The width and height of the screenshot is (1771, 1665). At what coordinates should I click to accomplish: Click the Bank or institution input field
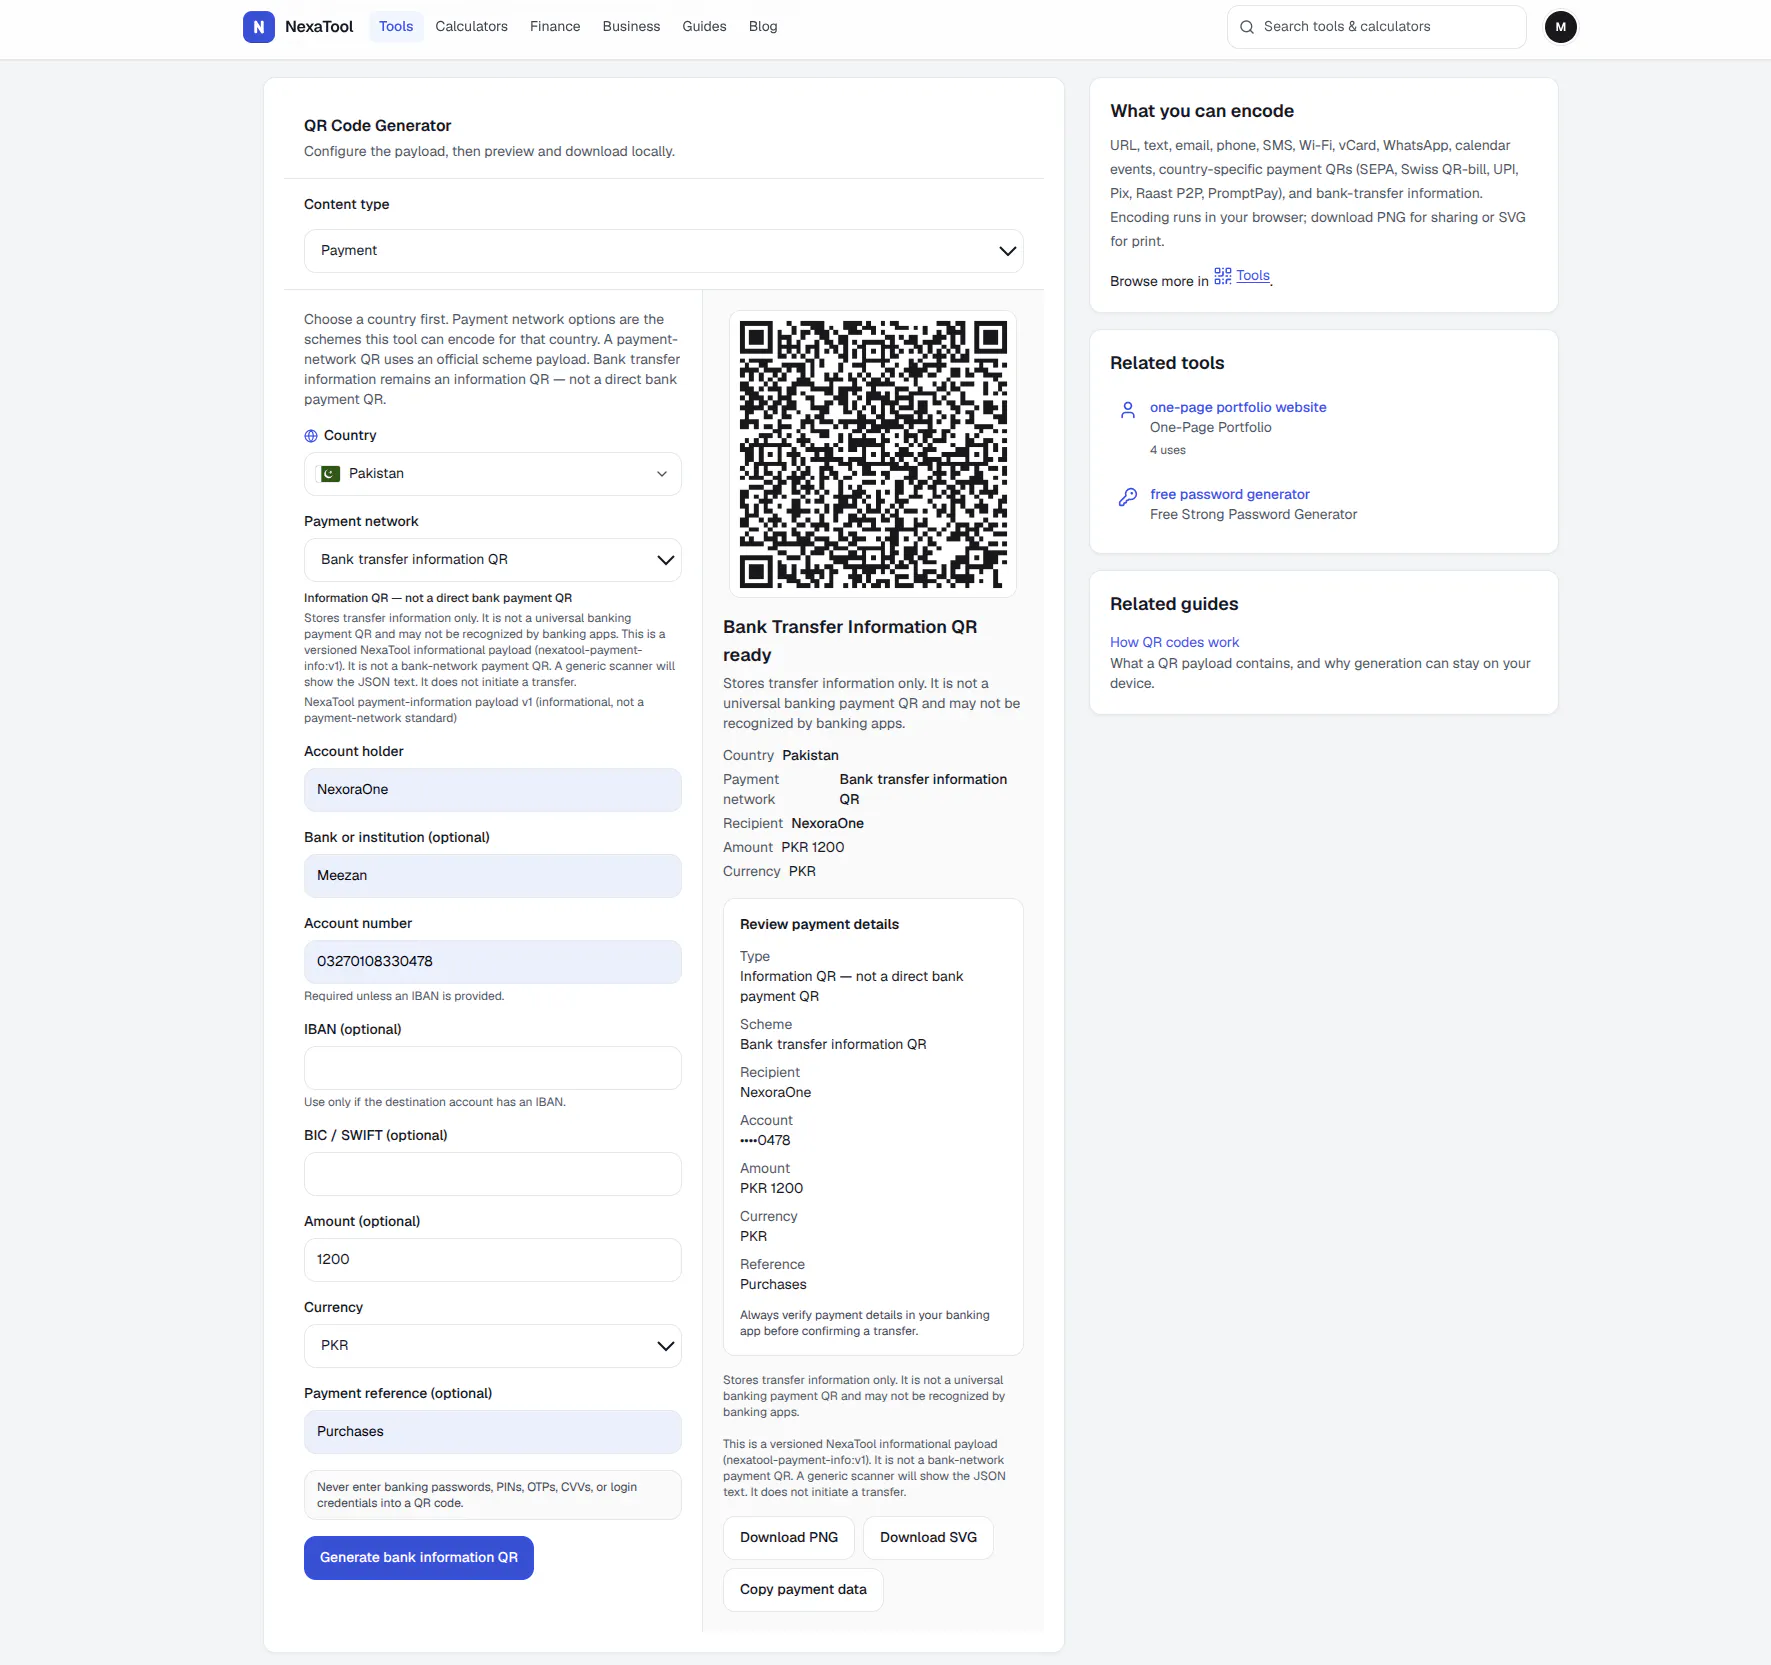(x=493, y=876)
